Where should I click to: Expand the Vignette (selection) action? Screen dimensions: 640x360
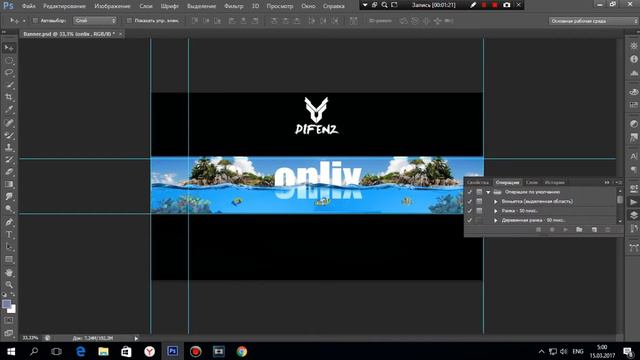[x=496, y=201]
